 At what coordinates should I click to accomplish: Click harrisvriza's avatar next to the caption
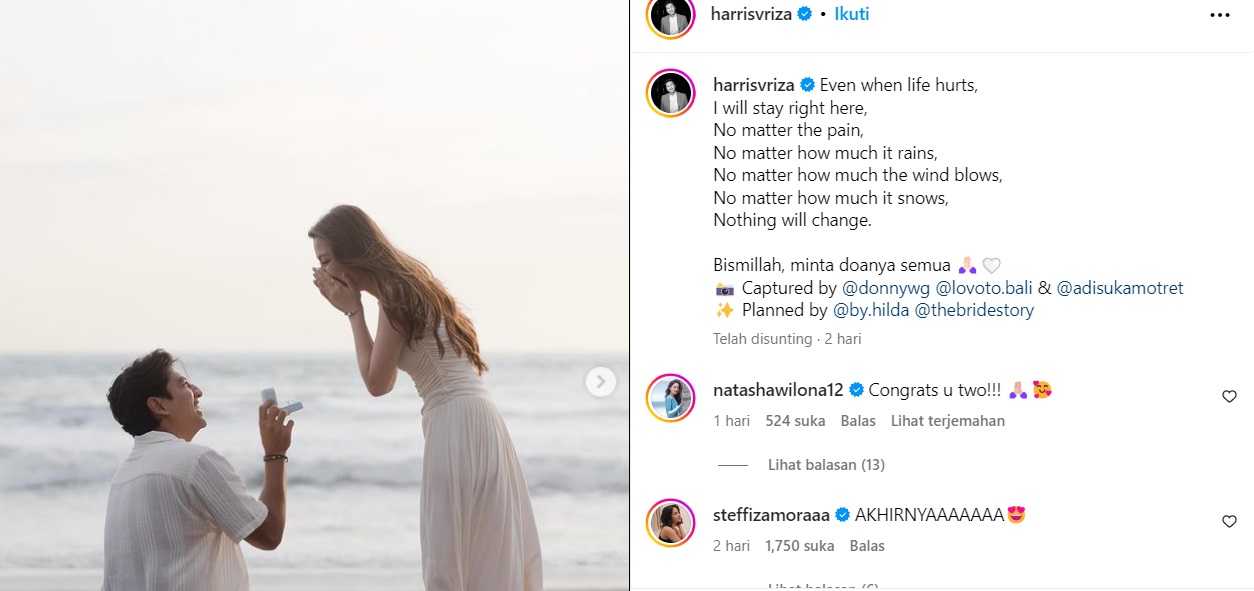[670, 93]
